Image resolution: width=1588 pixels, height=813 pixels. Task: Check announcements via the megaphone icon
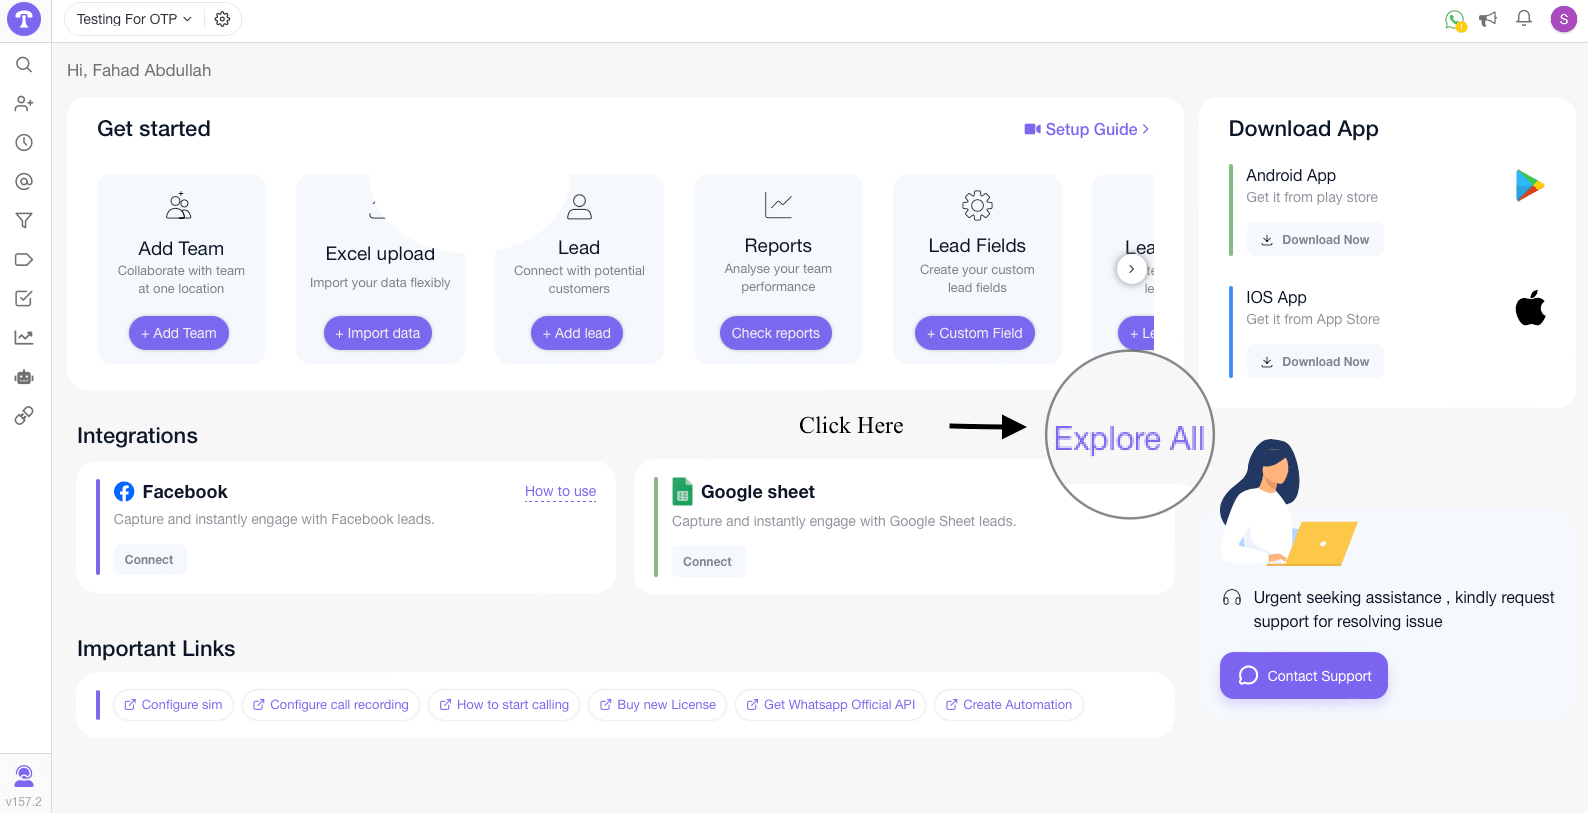1488,19
